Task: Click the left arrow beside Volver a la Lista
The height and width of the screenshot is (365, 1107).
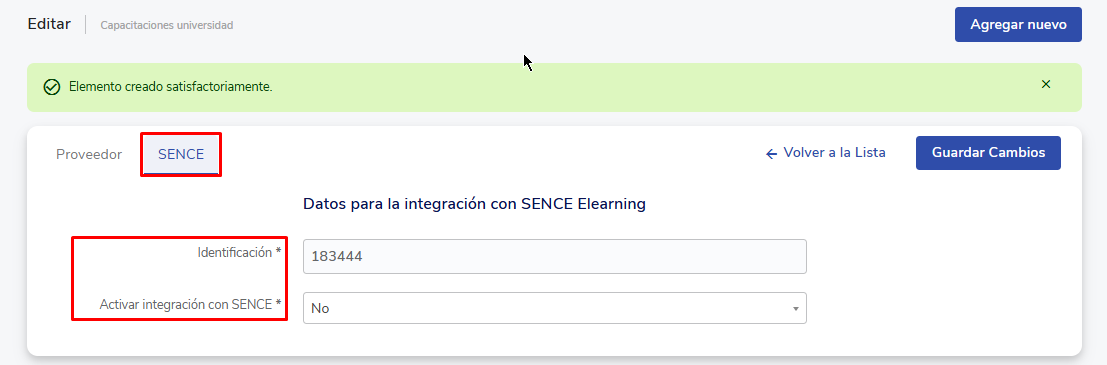Action: (771, 154)
